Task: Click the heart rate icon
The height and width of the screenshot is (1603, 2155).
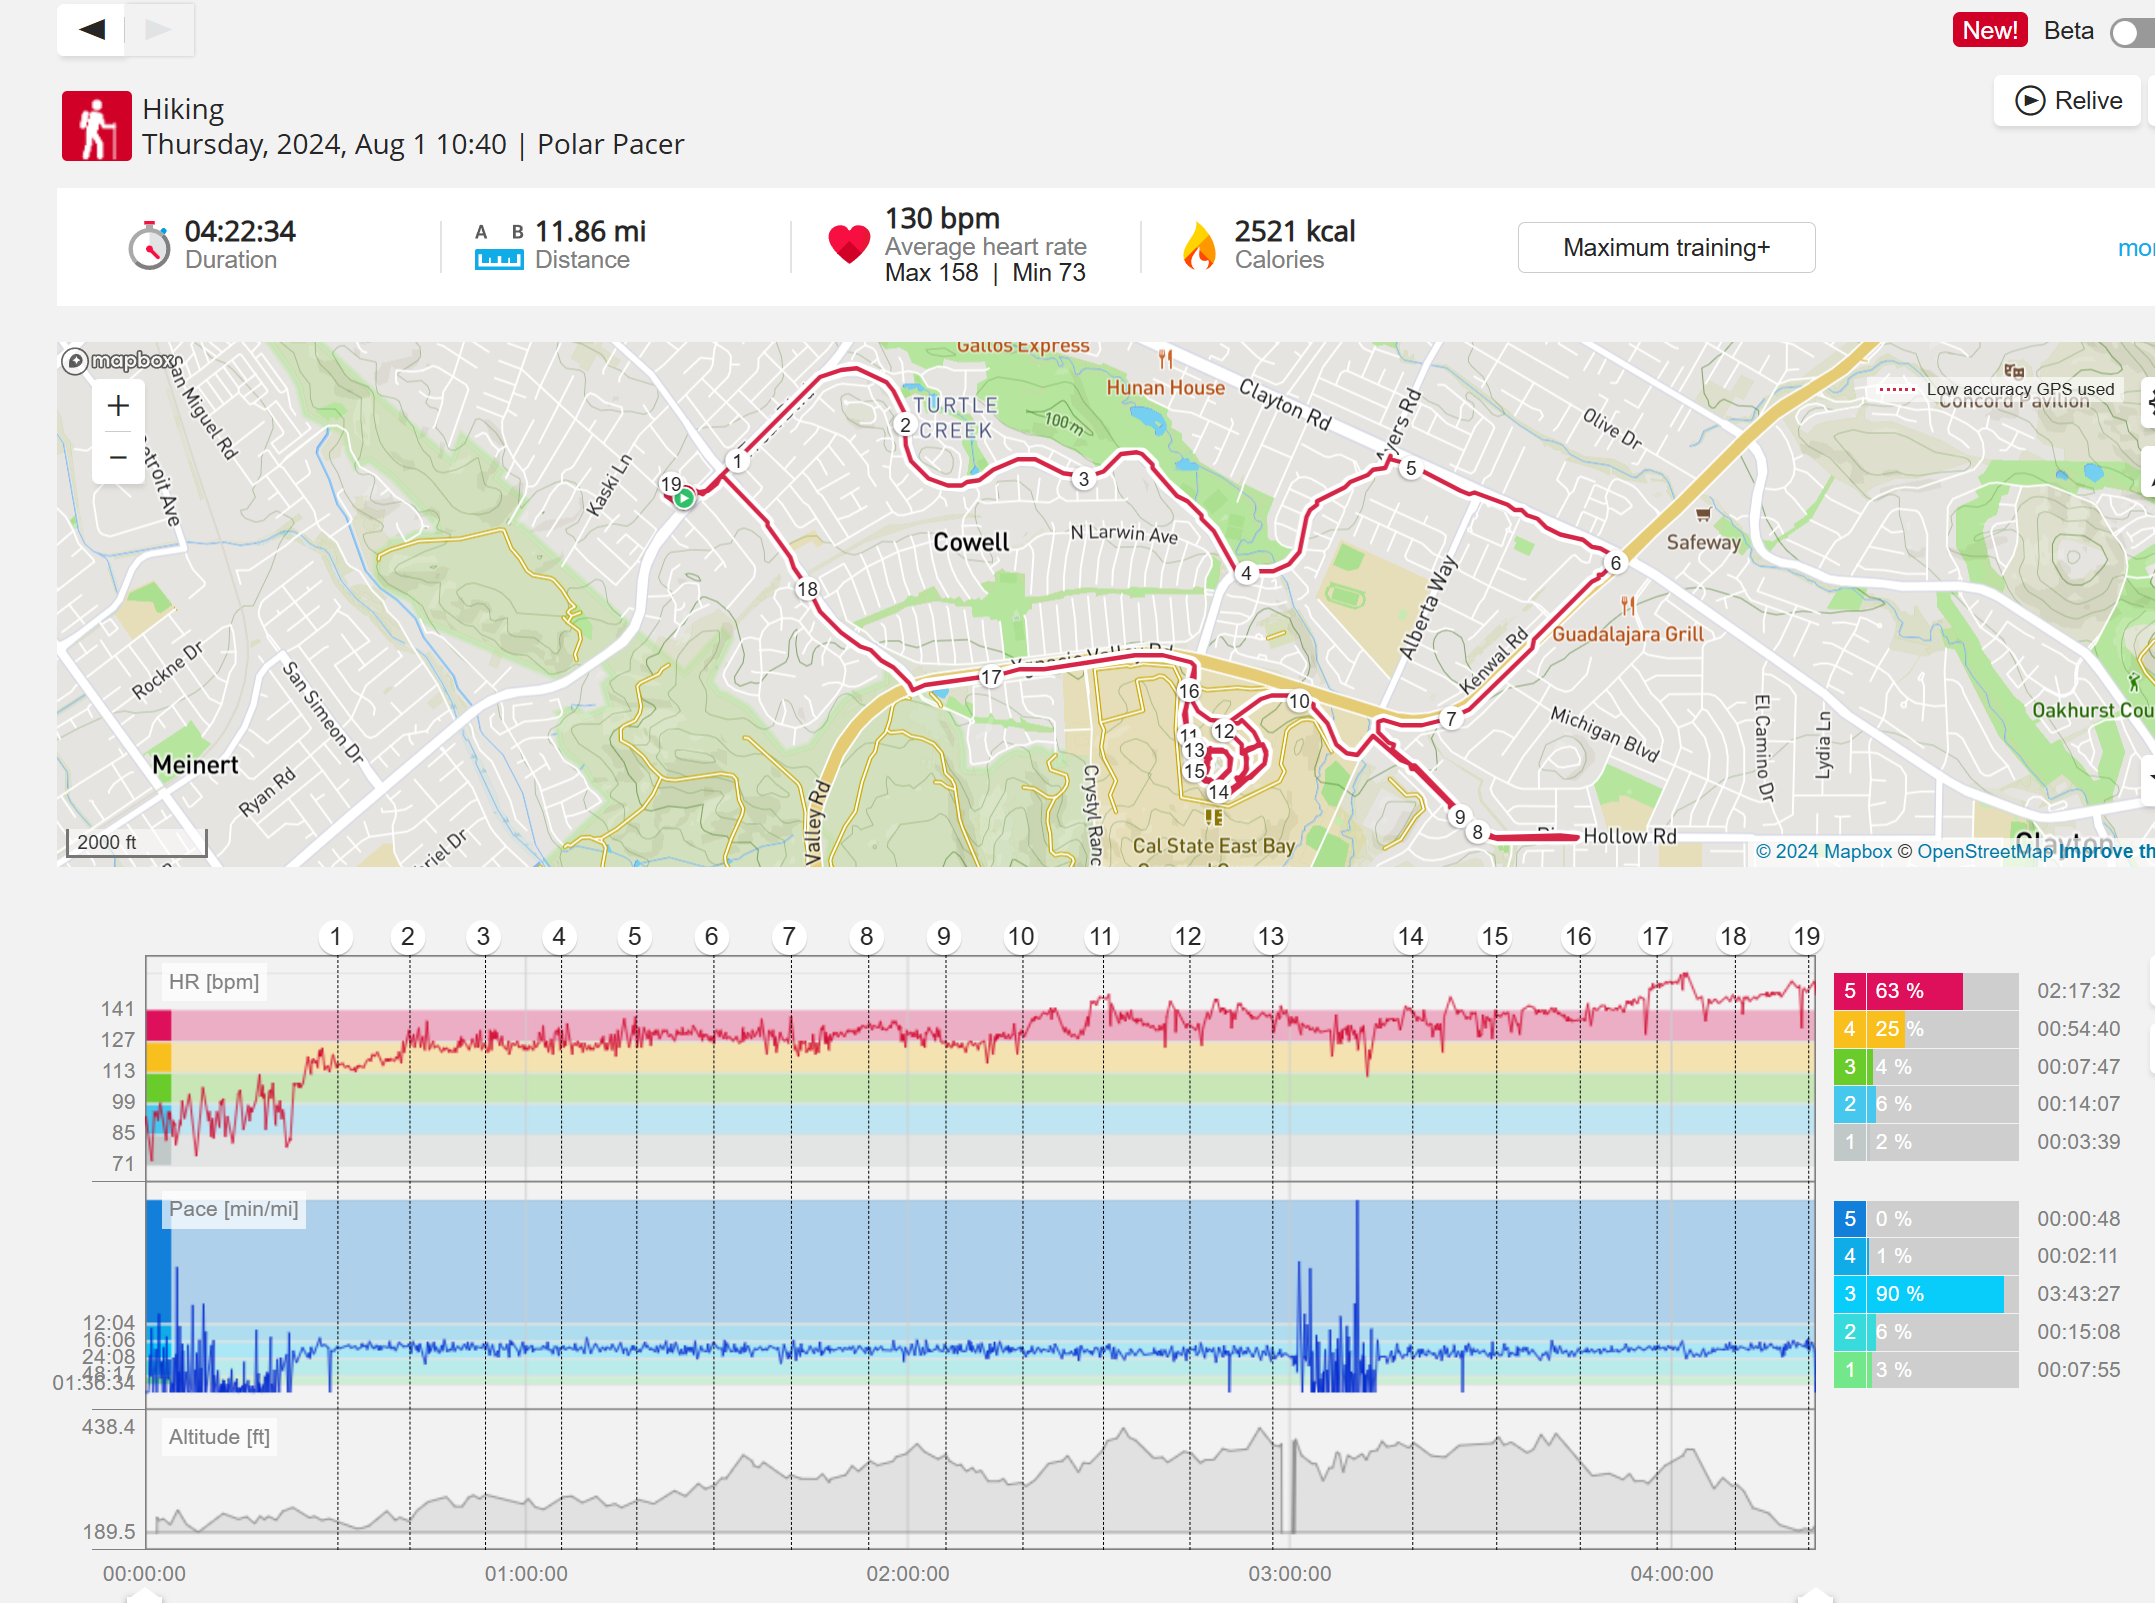Action: (849, 245)
